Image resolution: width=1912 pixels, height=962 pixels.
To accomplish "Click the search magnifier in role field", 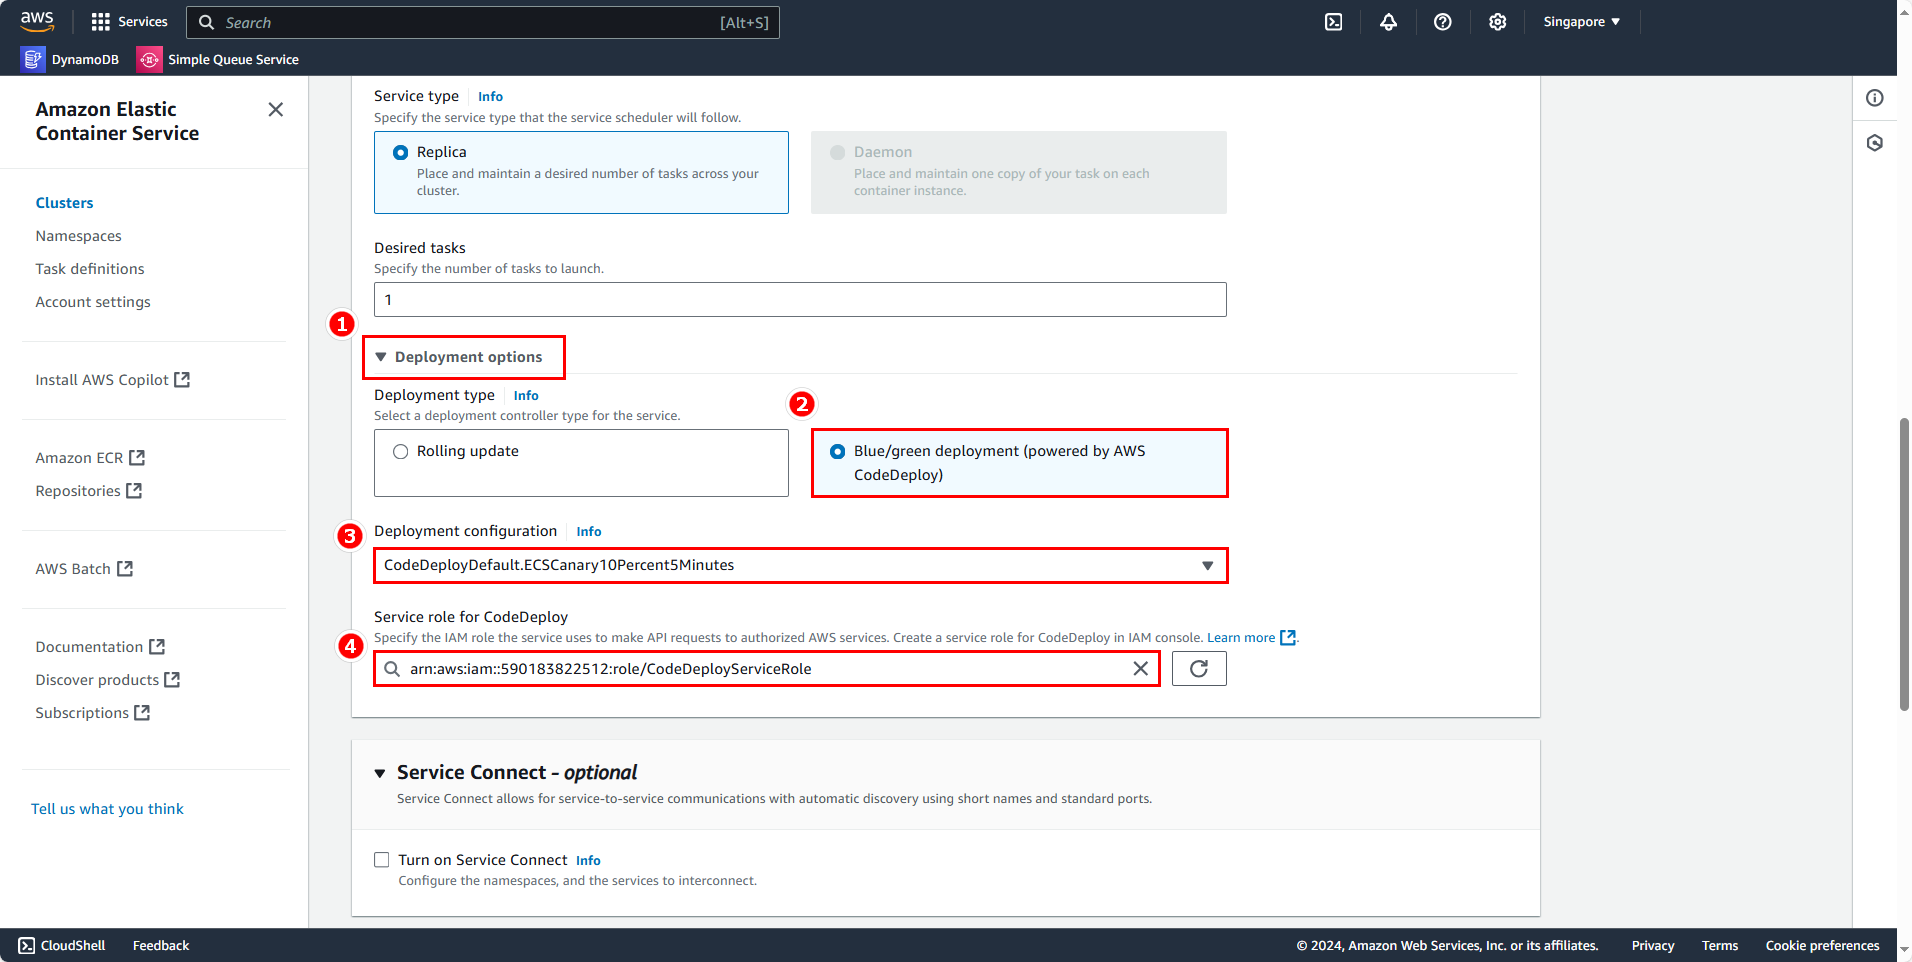I will (392, 669).
